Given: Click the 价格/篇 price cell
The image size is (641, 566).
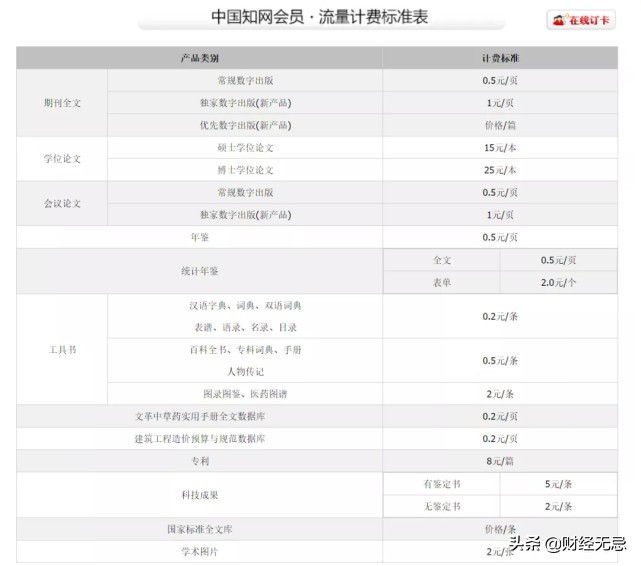Looking at the screenshot, I should tap(500, 125).
